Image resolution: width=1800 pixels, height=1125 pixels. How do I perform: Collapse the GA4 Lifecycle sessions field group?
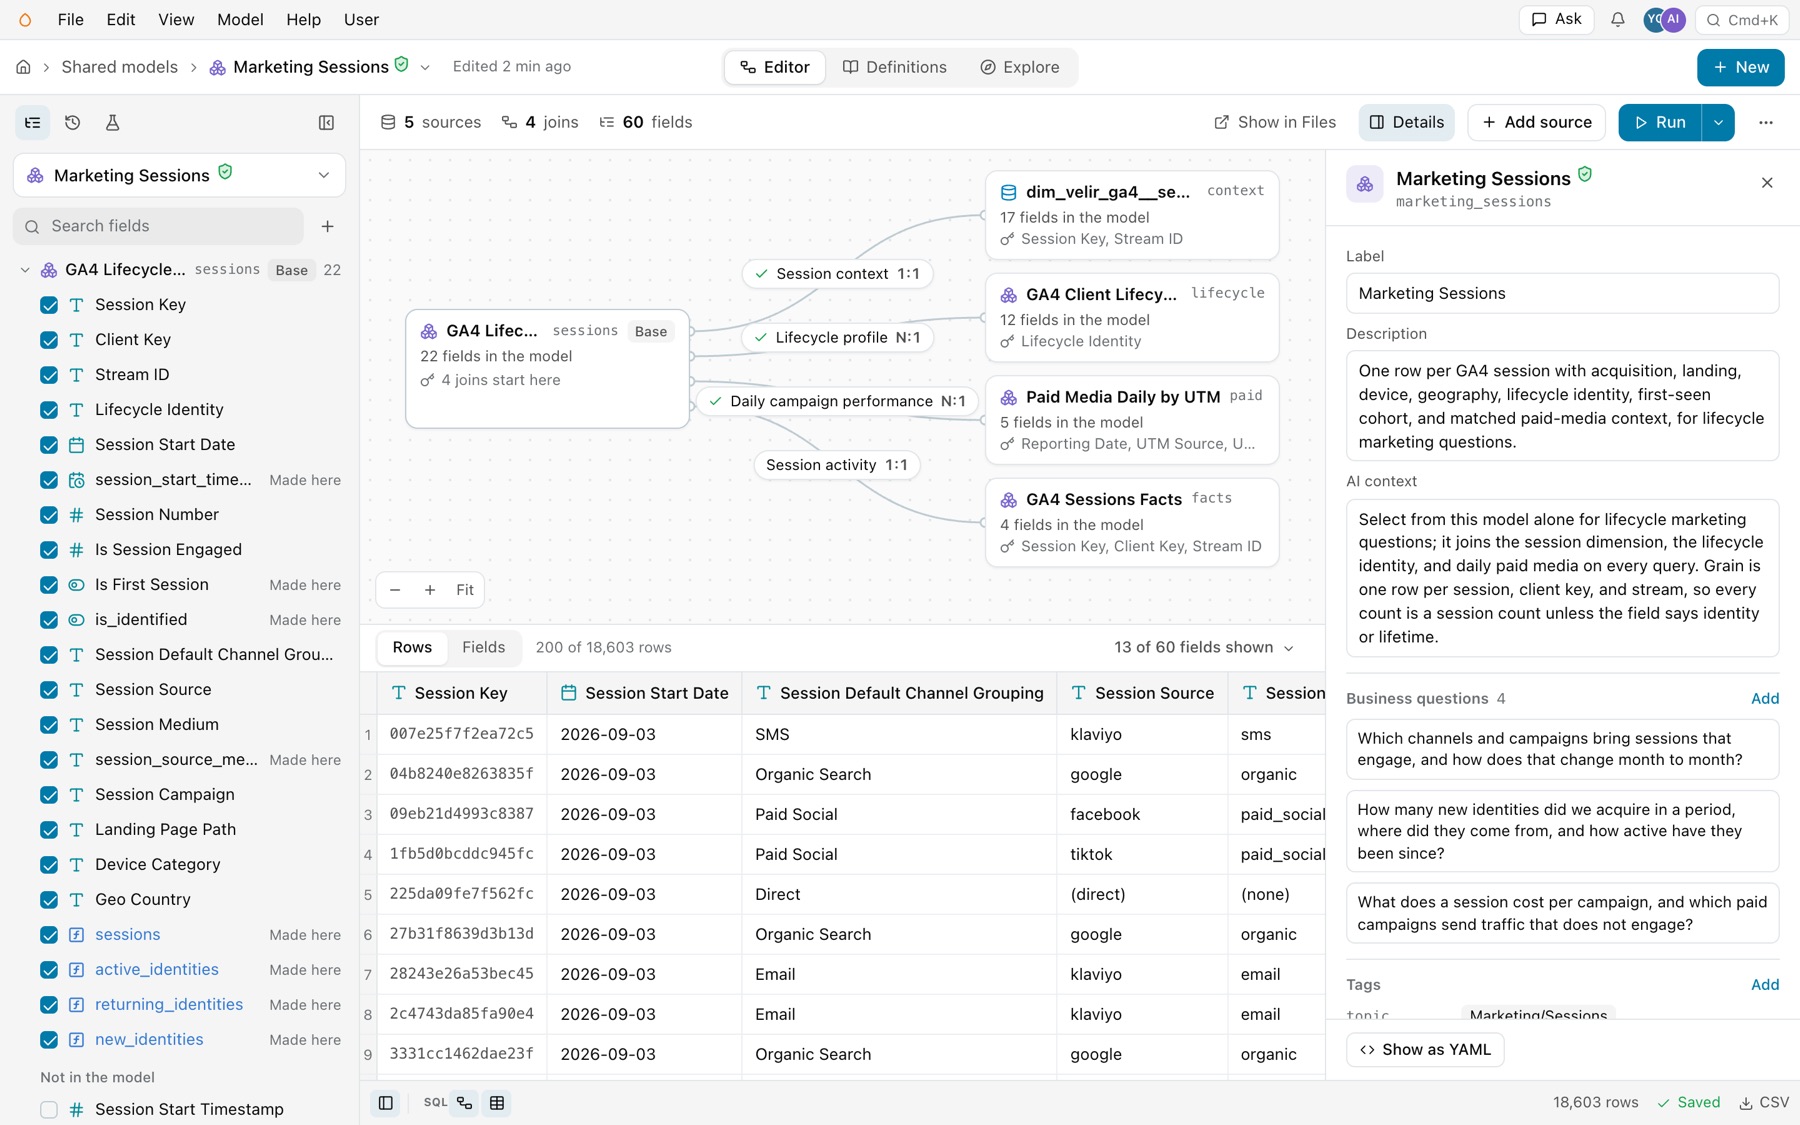(25, 270)
